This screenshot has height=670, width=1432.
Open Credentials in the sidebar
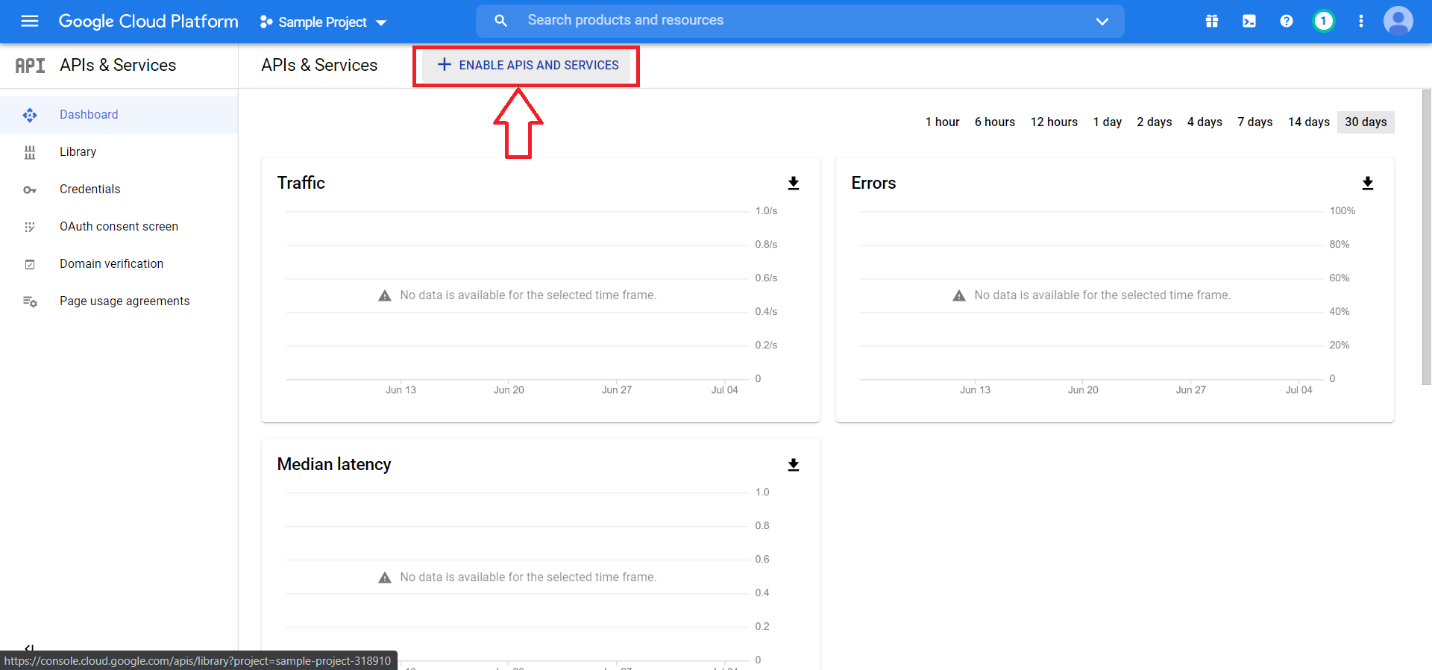119,189
